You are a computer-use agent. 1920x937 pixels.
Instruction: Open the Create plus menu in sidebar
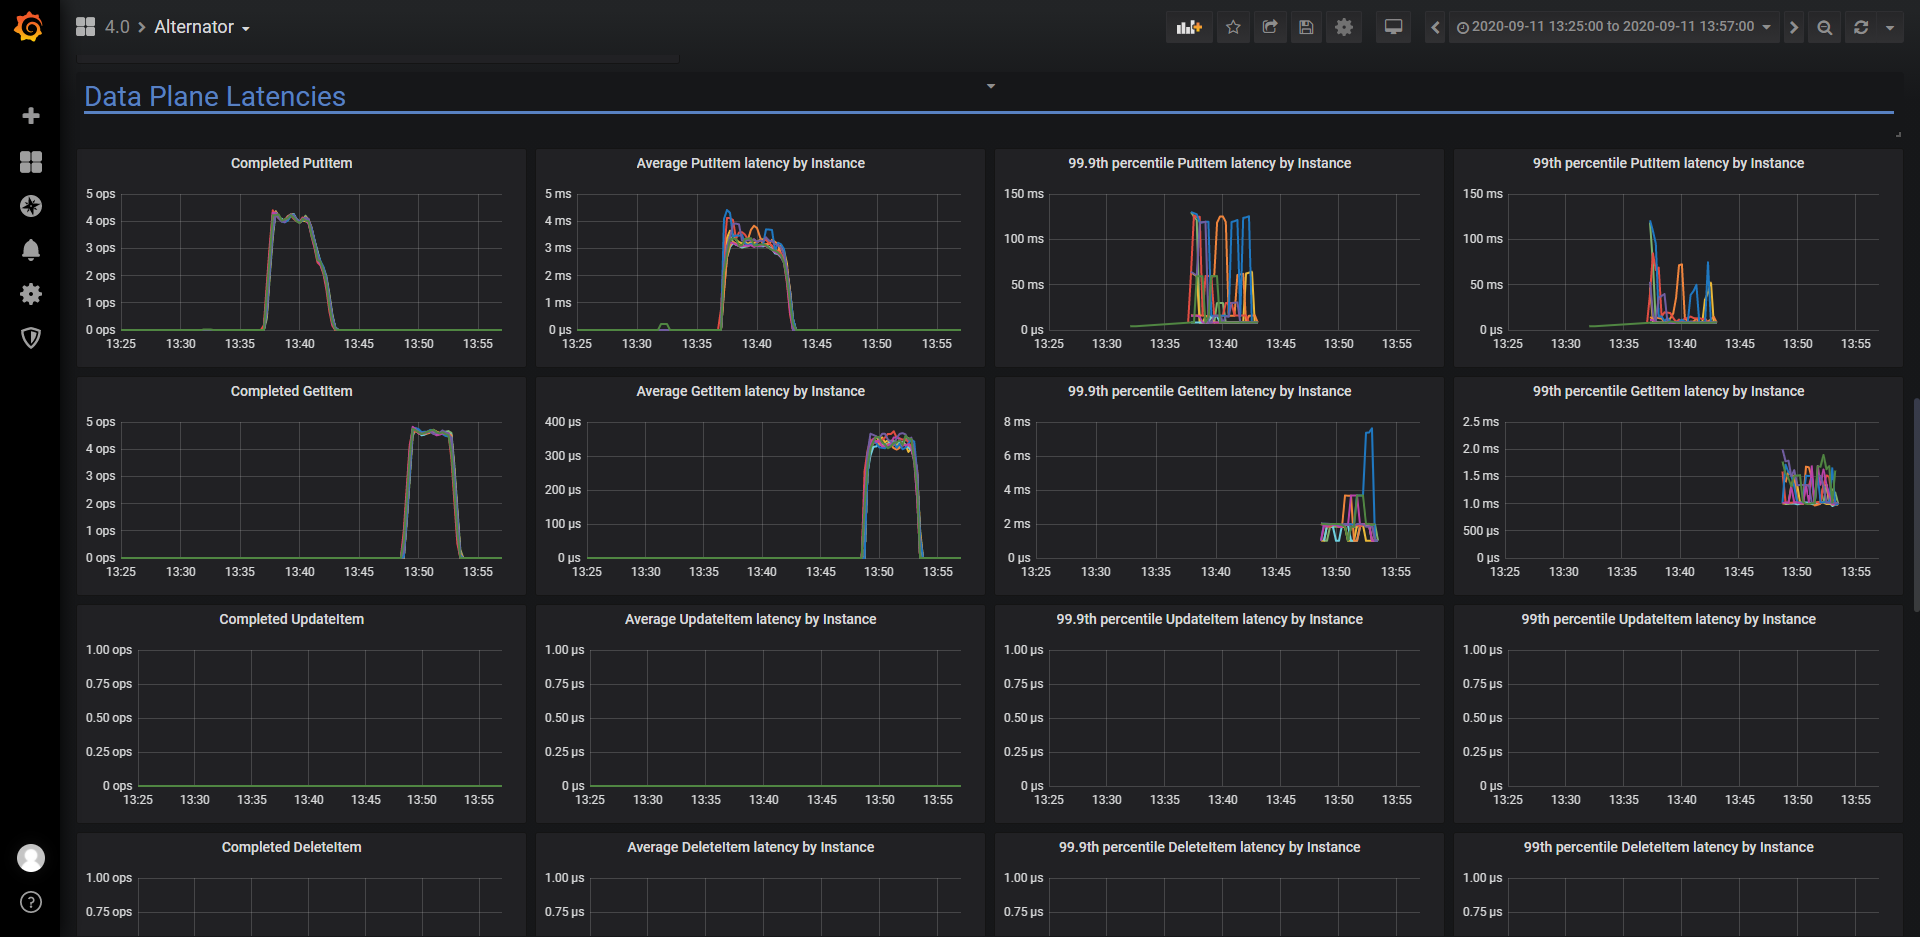[x=31, y=116]
